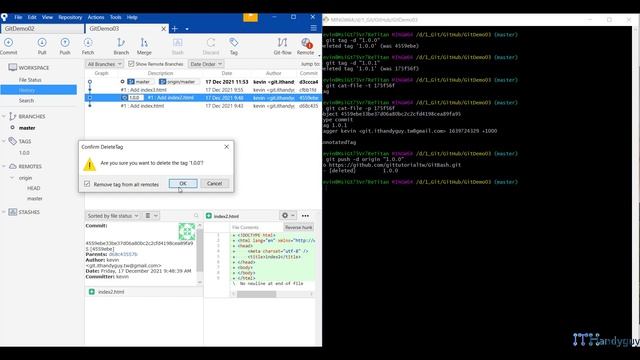Screen dimensions: 640x360
Task: Open the list view mode dropdown
Action: point(151,216)
